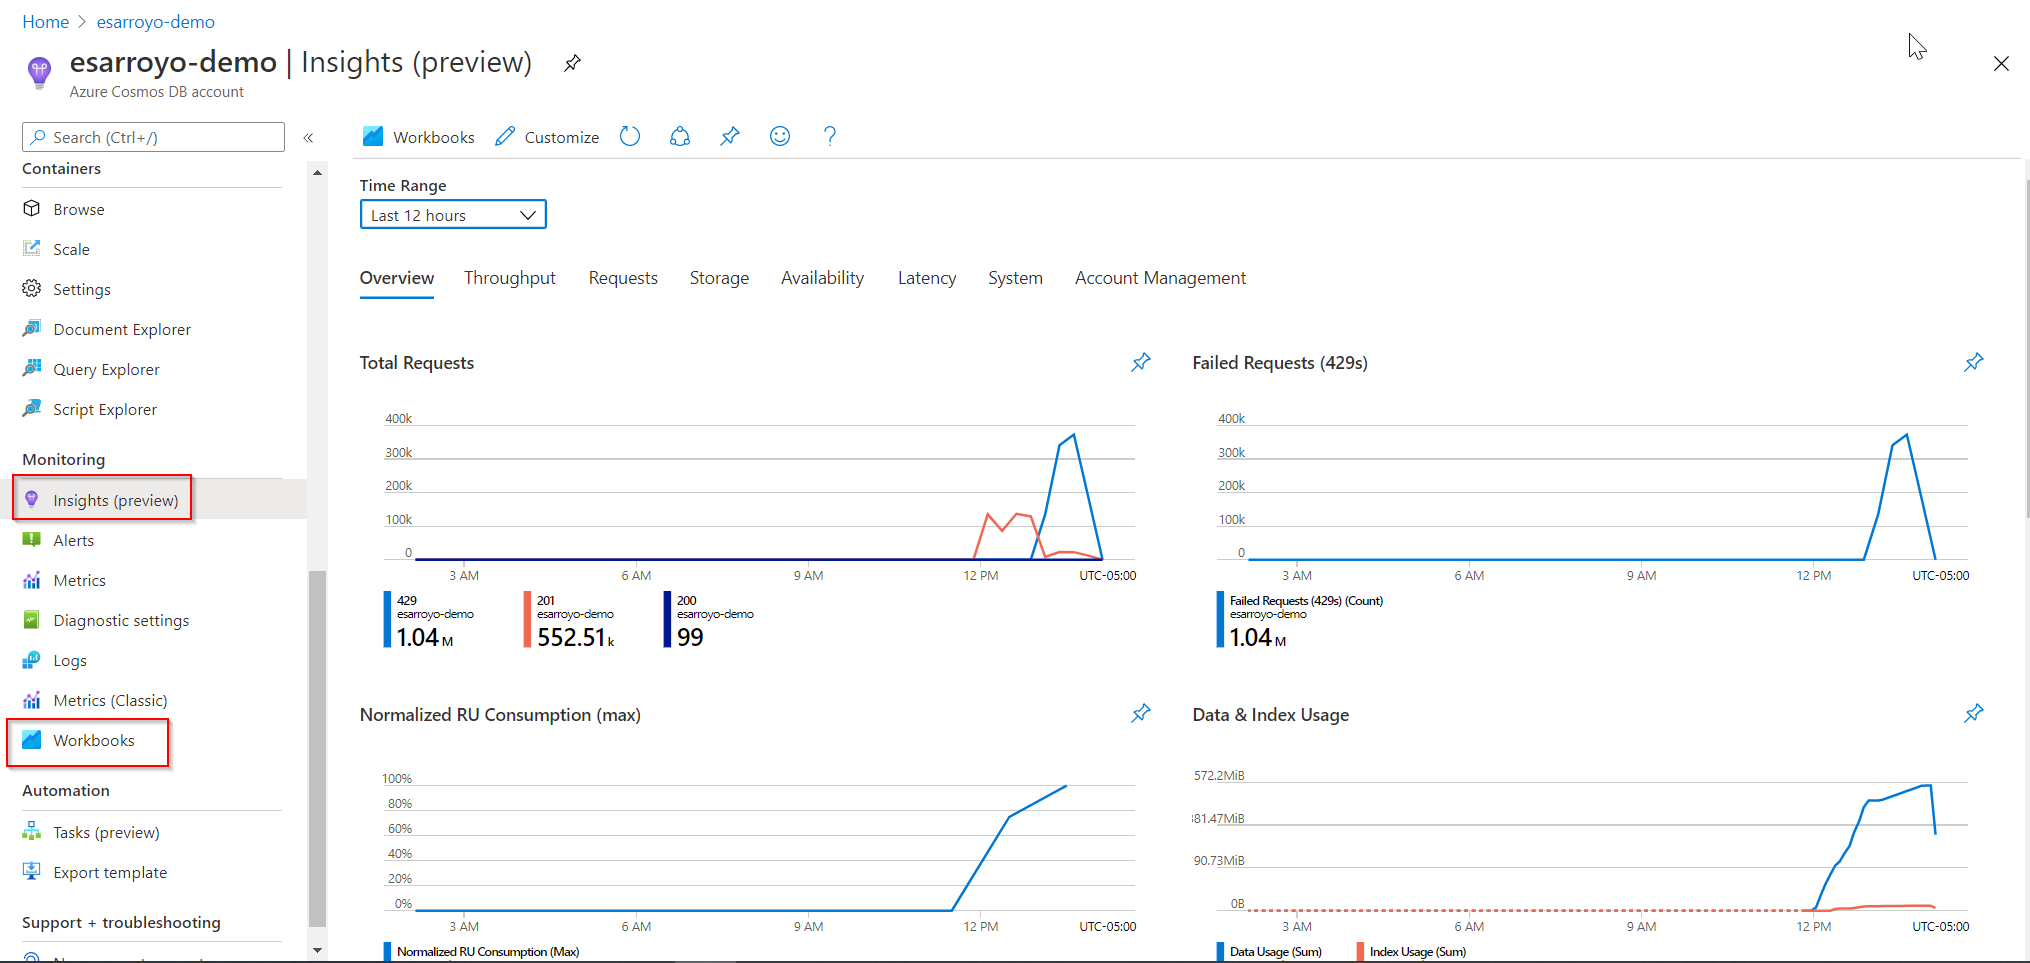This screenshot has height=963, width=2030.
Task: Pin the Failed Requests (429s) chart
Action: pos(1974,362)
